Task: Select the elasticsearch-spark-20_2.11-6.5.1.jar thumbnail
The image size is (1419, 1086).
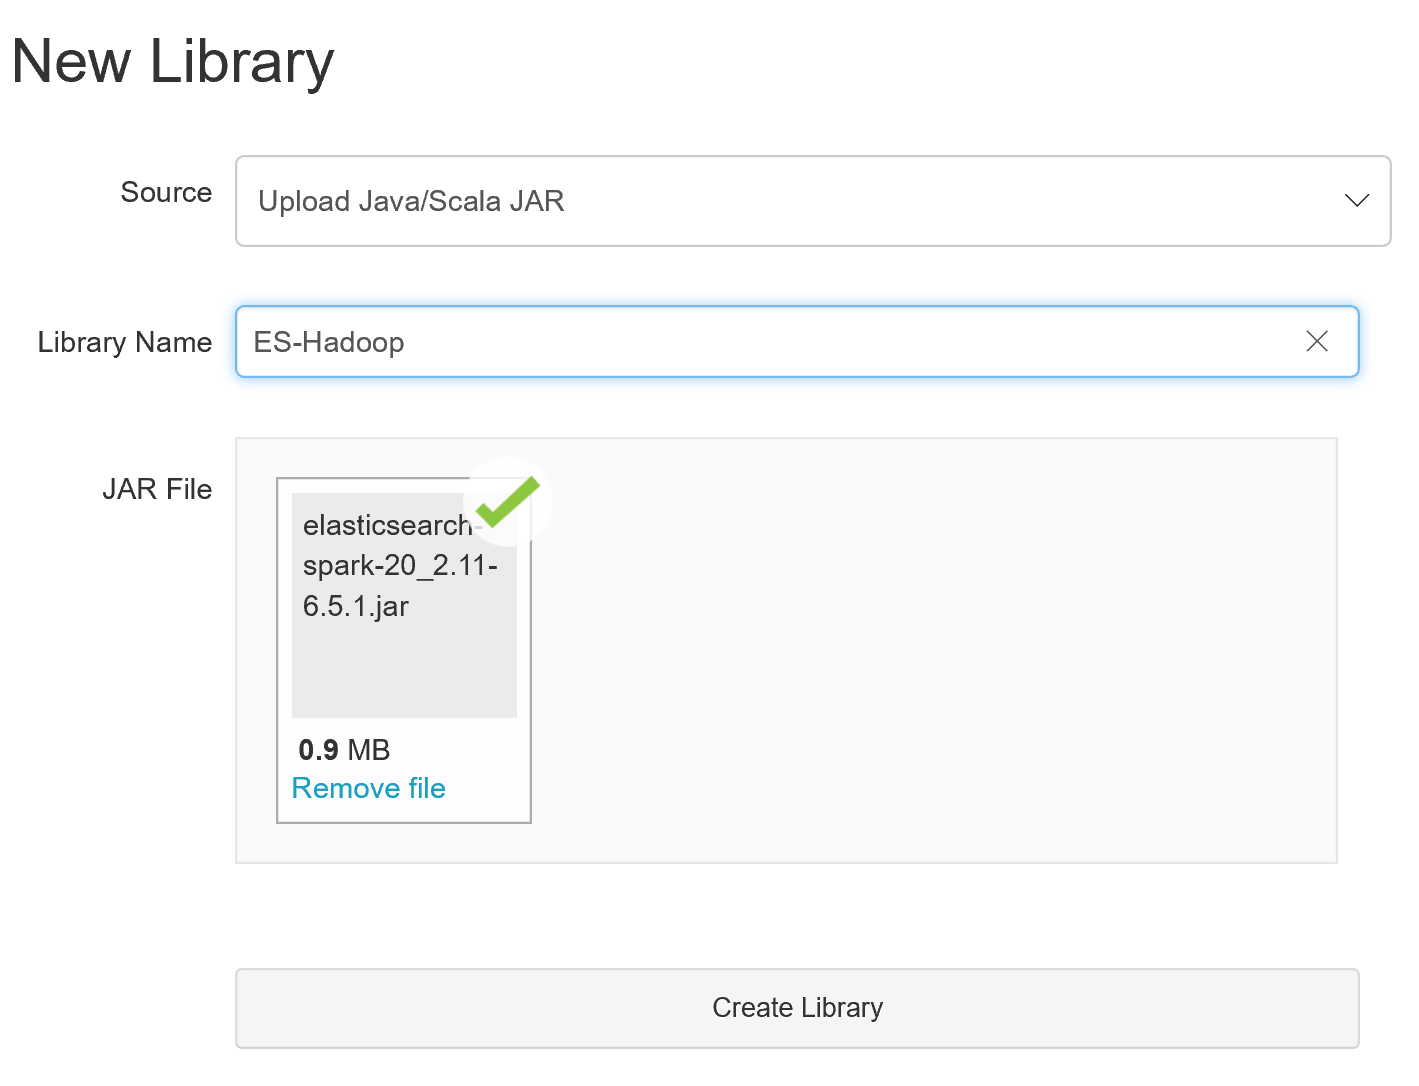Action: [404, 600]
